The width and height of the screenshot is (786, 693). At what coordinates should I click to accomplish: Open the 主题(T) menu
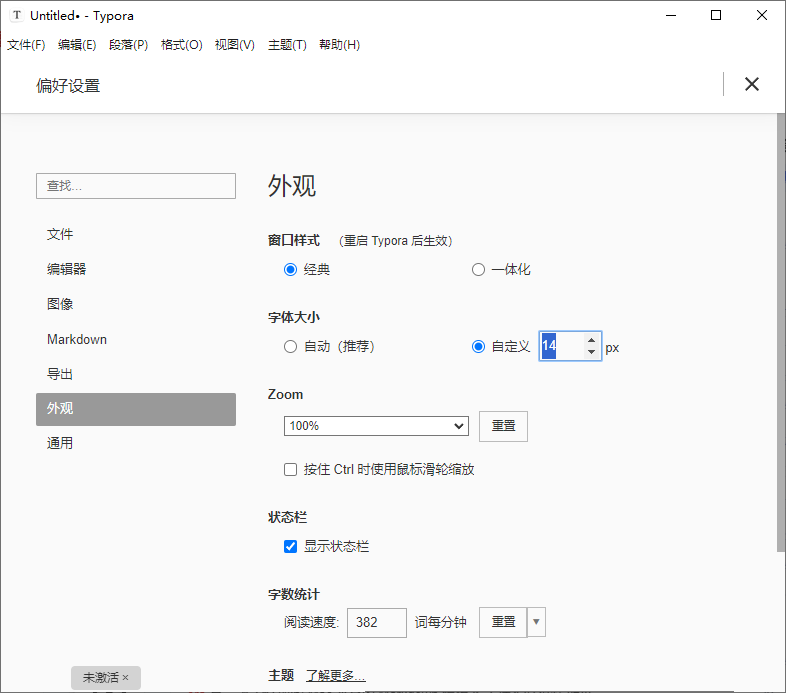tap(287, 45)
